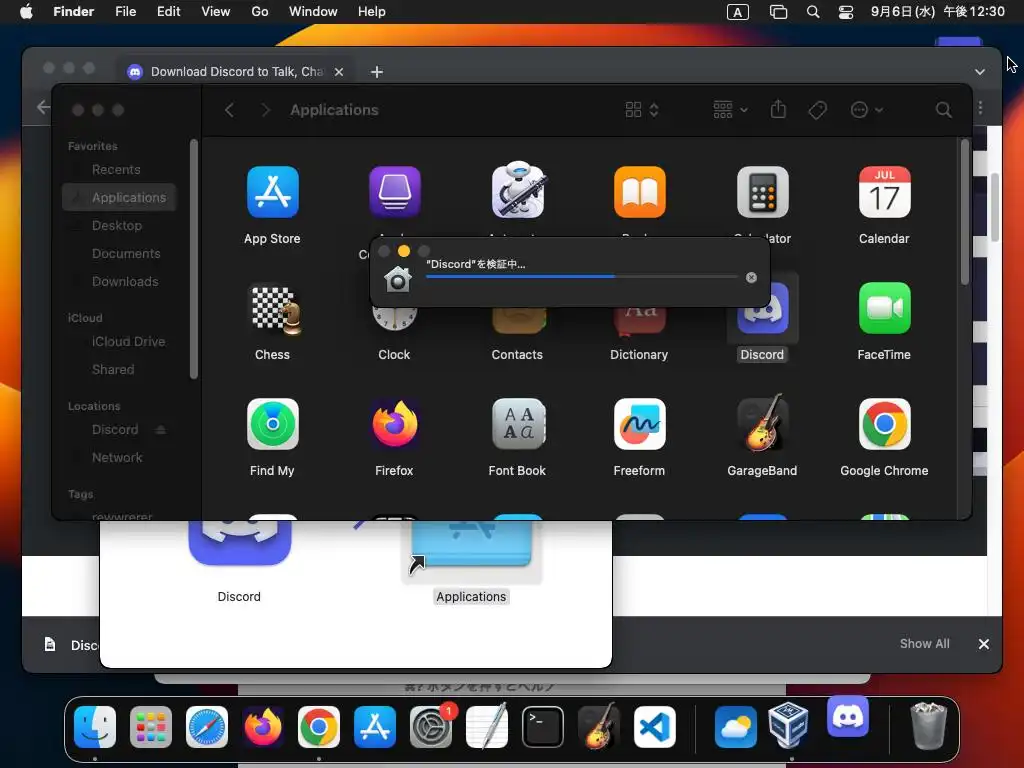This screenshot has width=1024, height=768.
Task: Close the Download Discord browser tab
Action: [x=339, y=72]
